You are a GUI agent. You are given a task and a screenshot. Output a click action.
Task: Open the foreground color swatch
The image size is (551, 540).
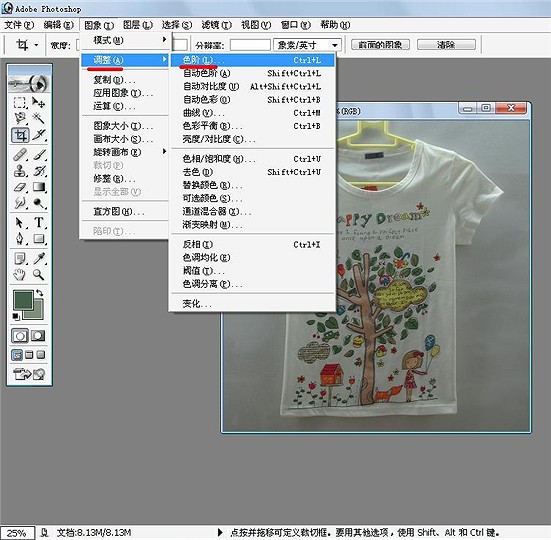pos(23,300)
